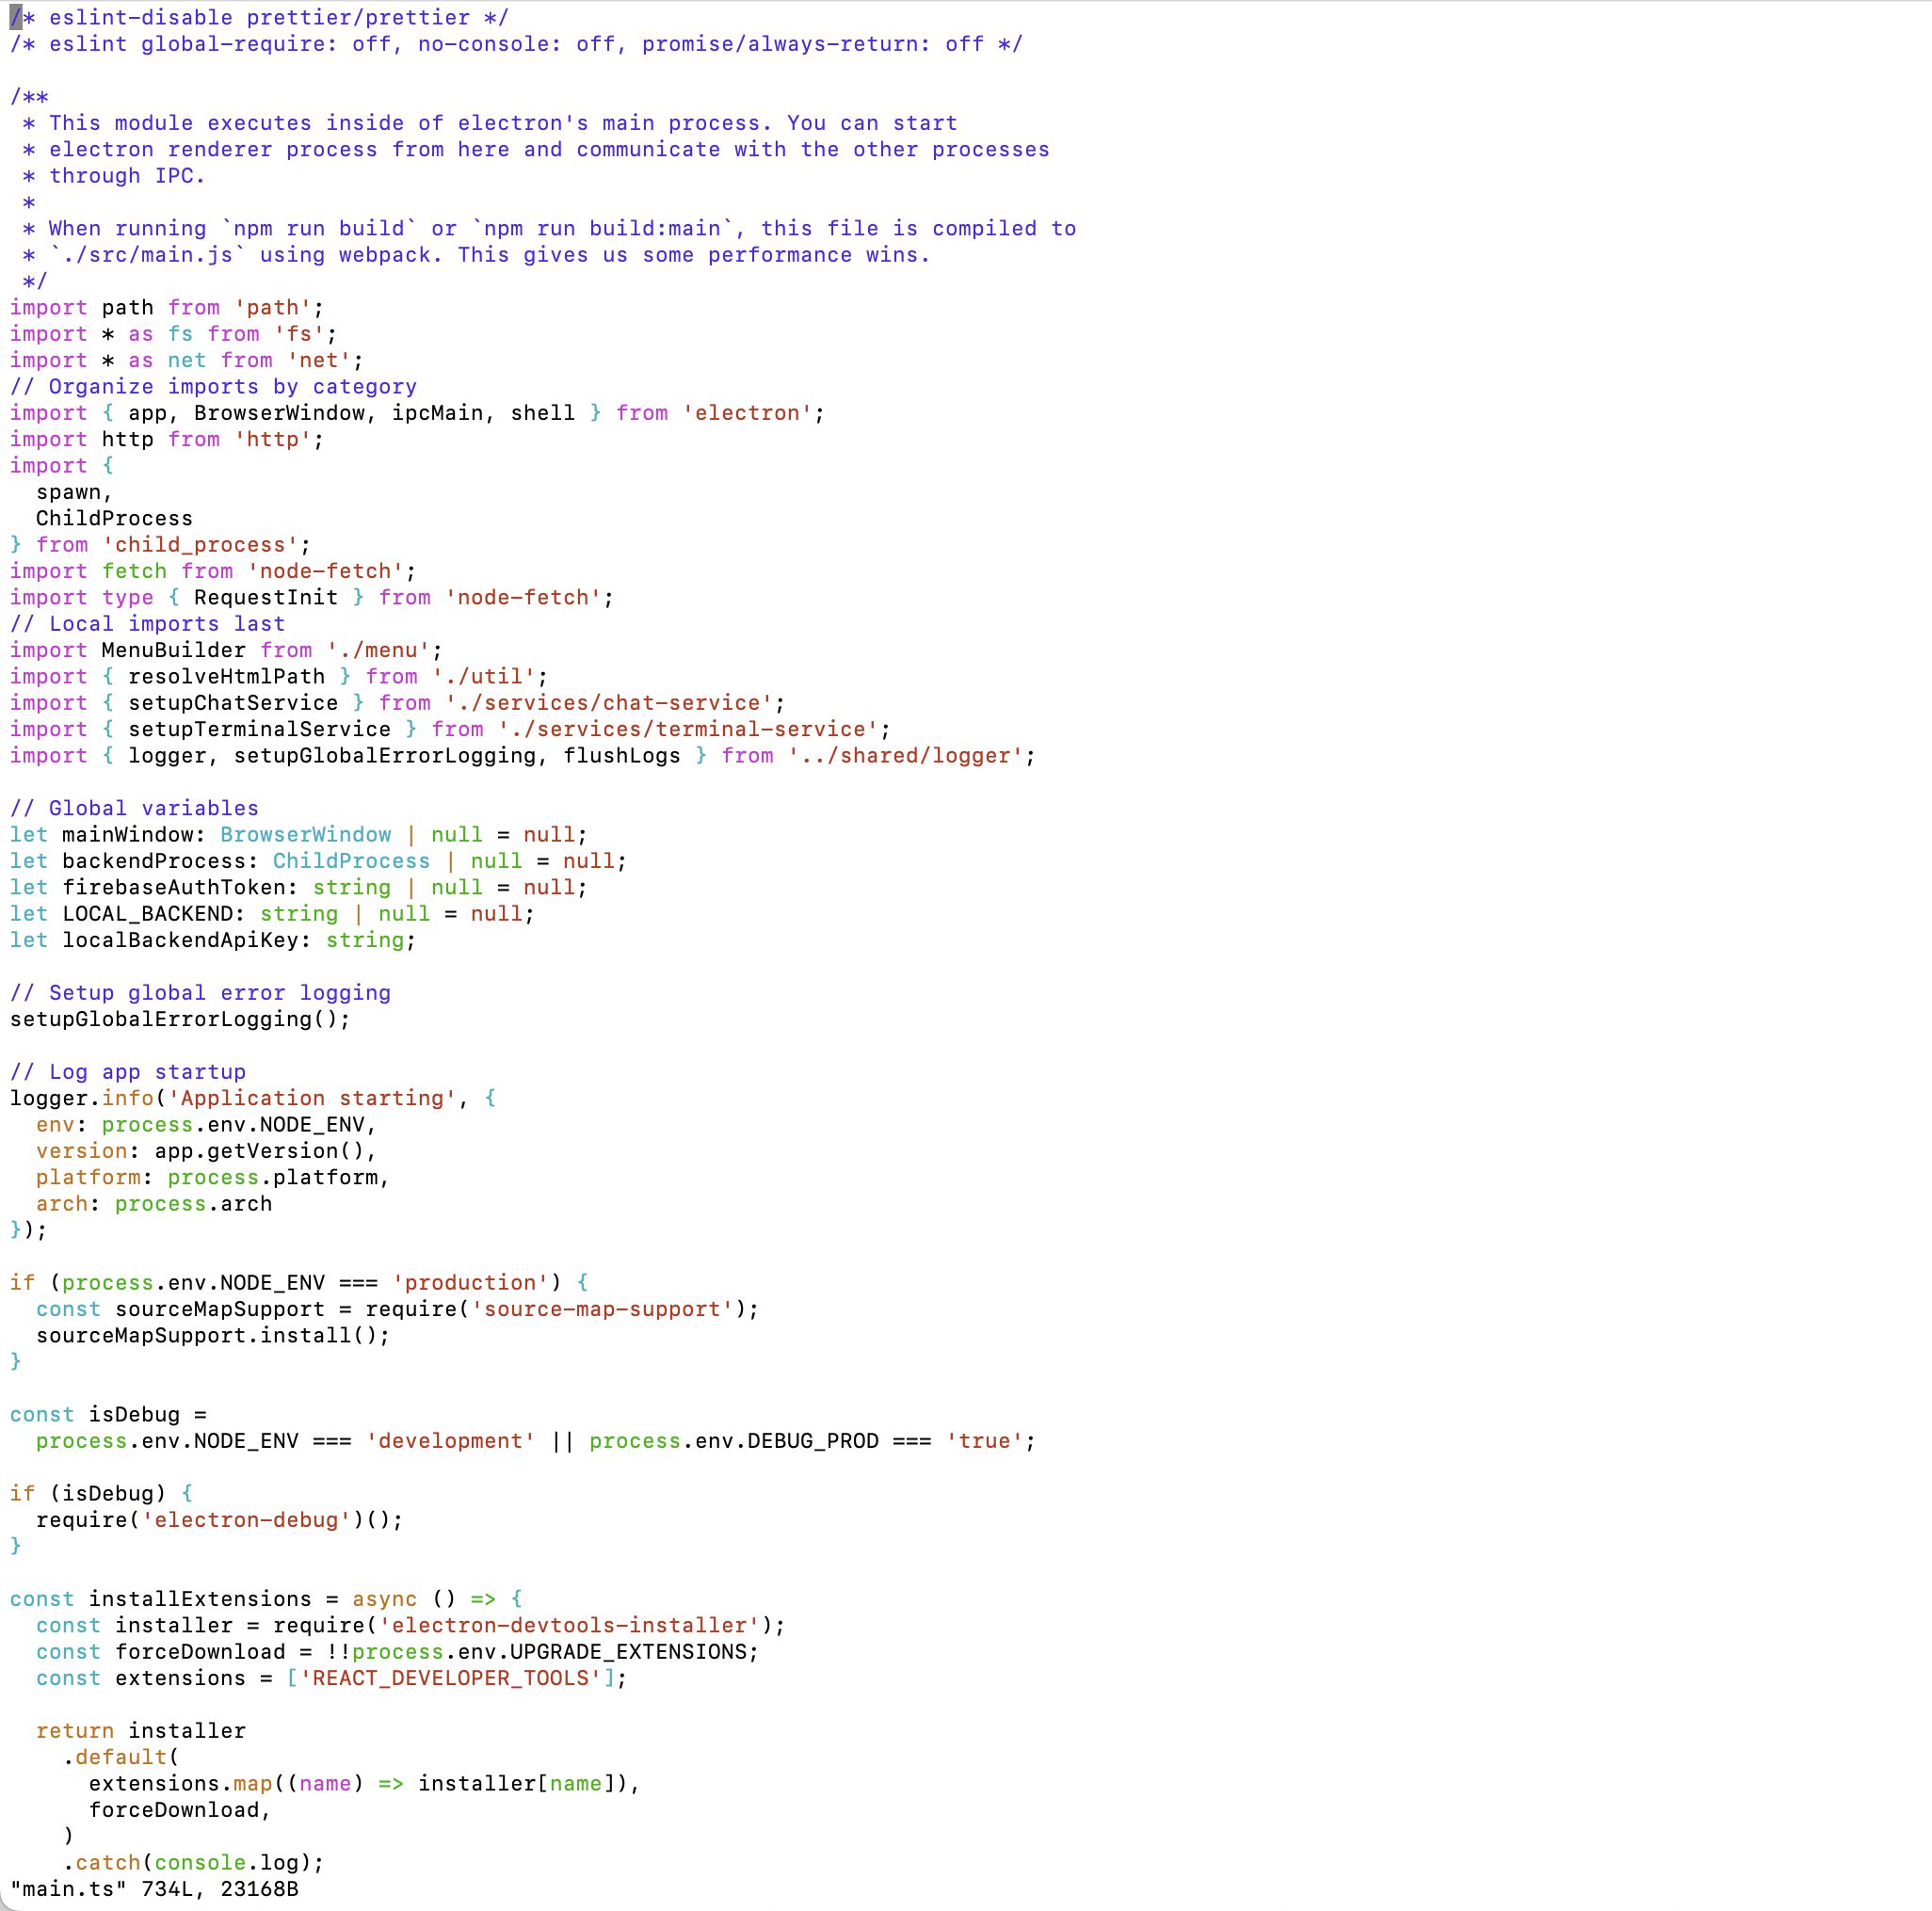Click the status line '"main.ts" 734L, 23168B'

pos(154,1889)
